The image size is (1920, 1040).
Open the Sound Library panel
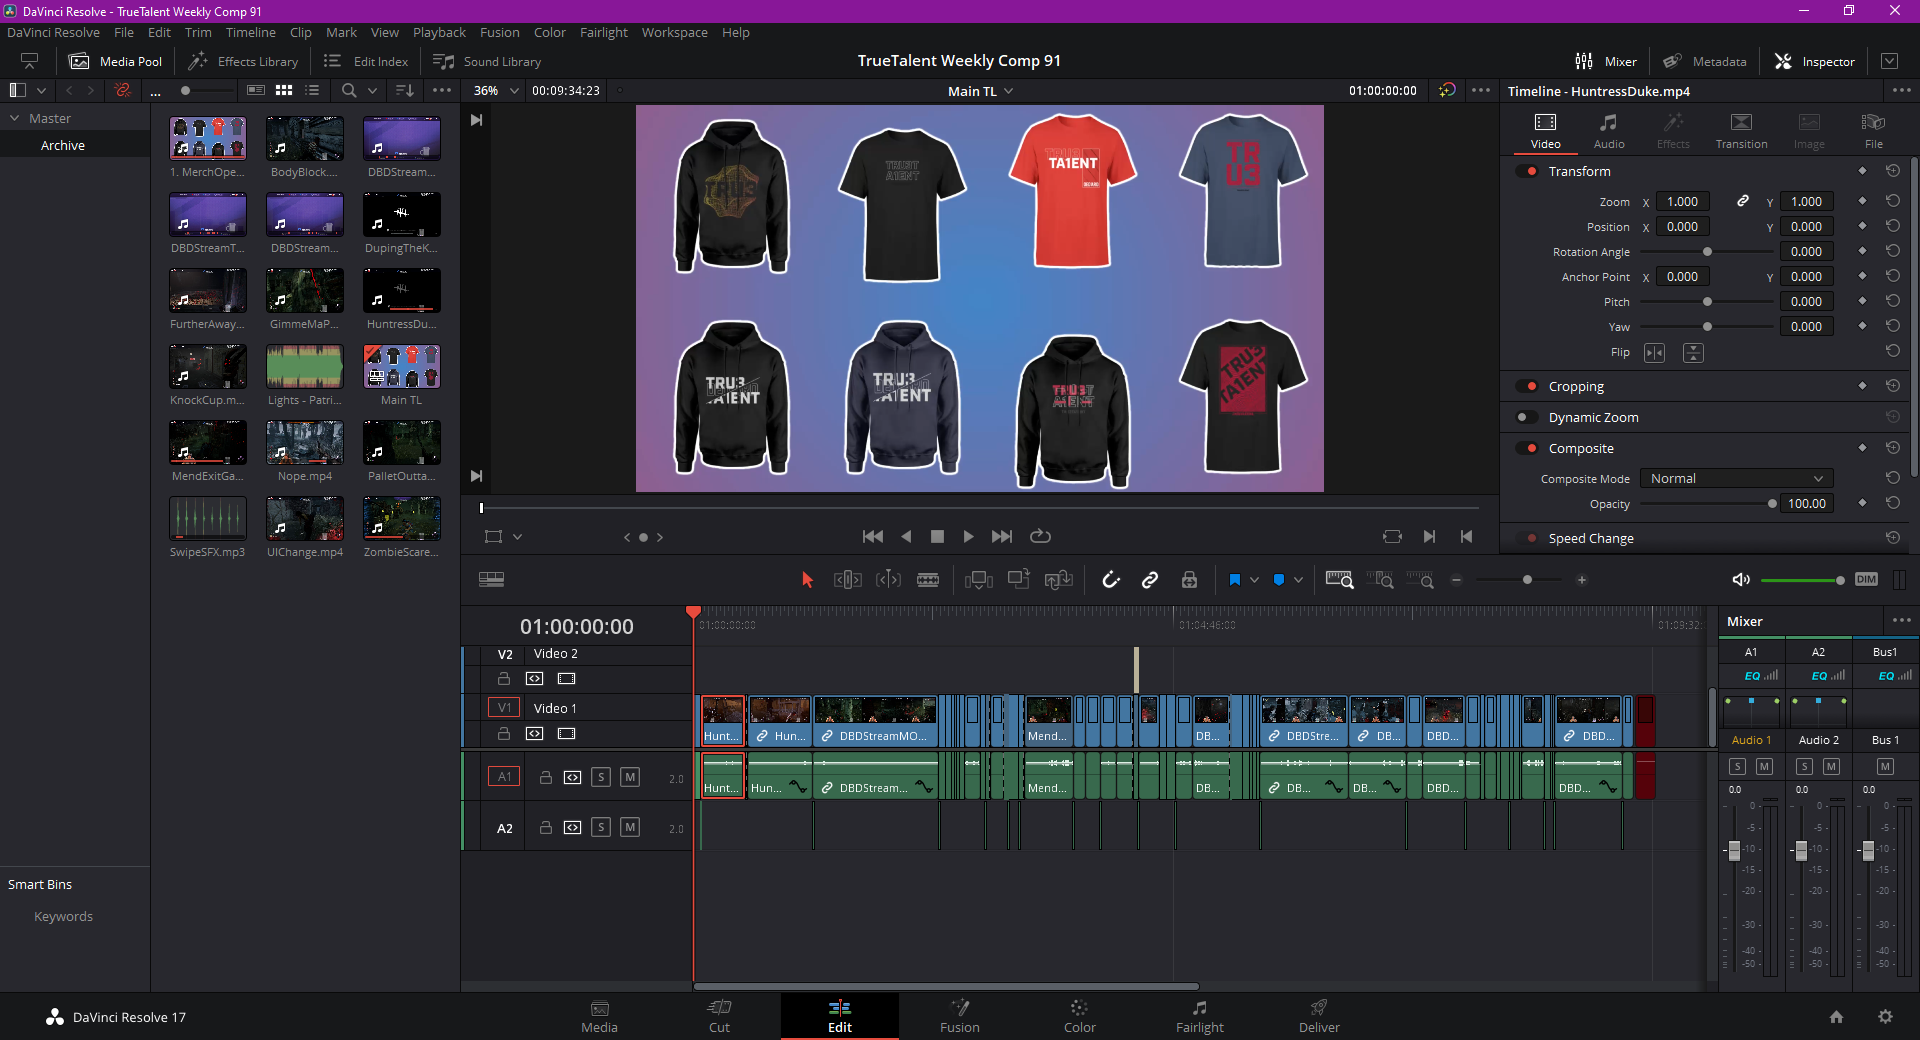pyautogui.click(x=487, y=61)
